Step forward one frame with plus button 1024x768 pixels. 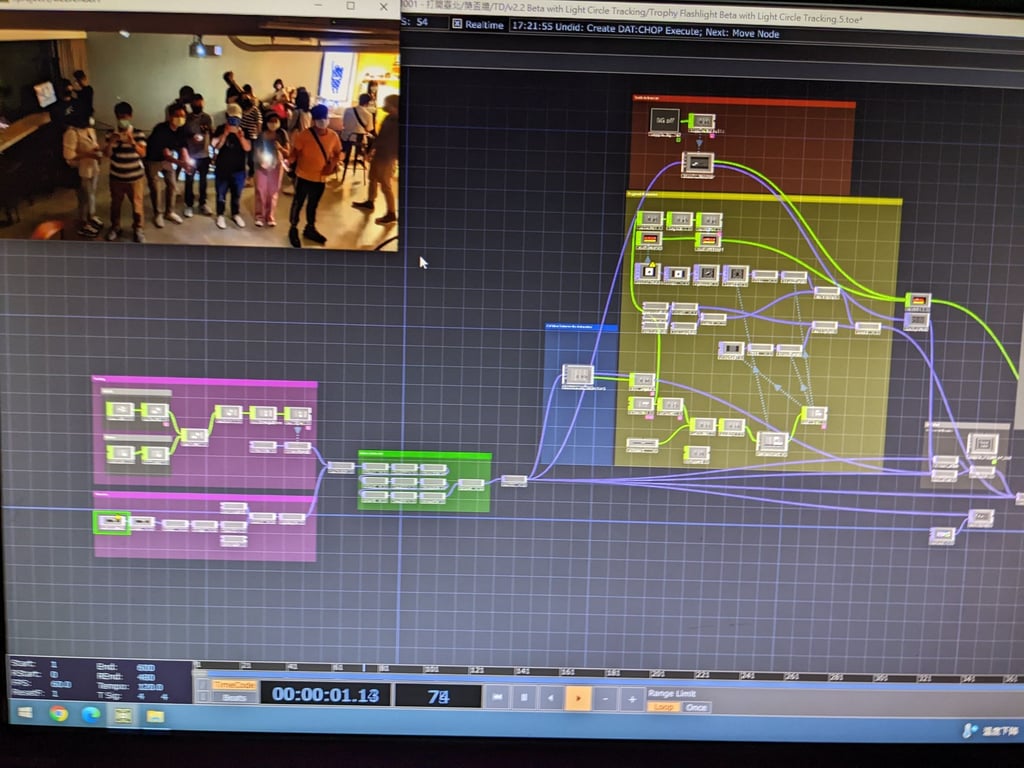click(x=632, y=699)
